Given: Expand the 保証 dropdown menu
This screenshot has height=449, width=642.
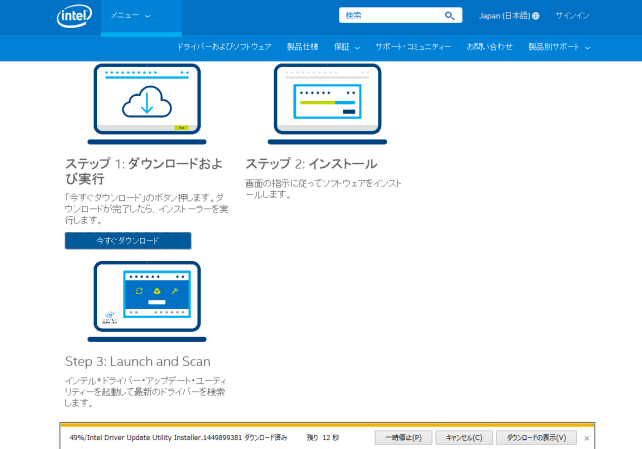Looking at the screenshot, I should (347, 47).
